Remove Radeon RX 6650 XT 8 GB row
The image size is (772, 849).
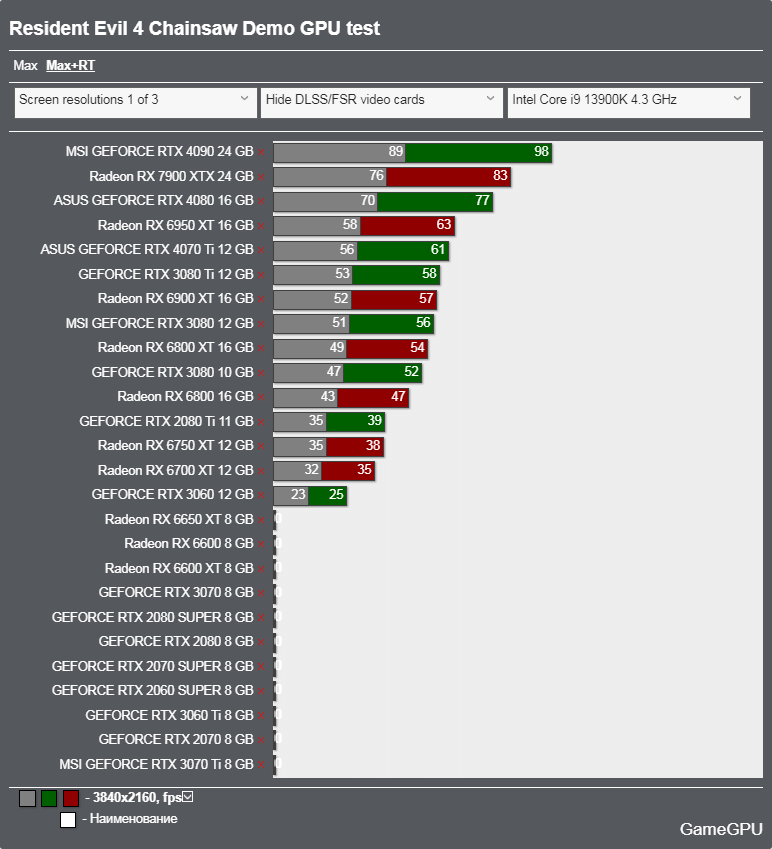(x=261, y=520)
